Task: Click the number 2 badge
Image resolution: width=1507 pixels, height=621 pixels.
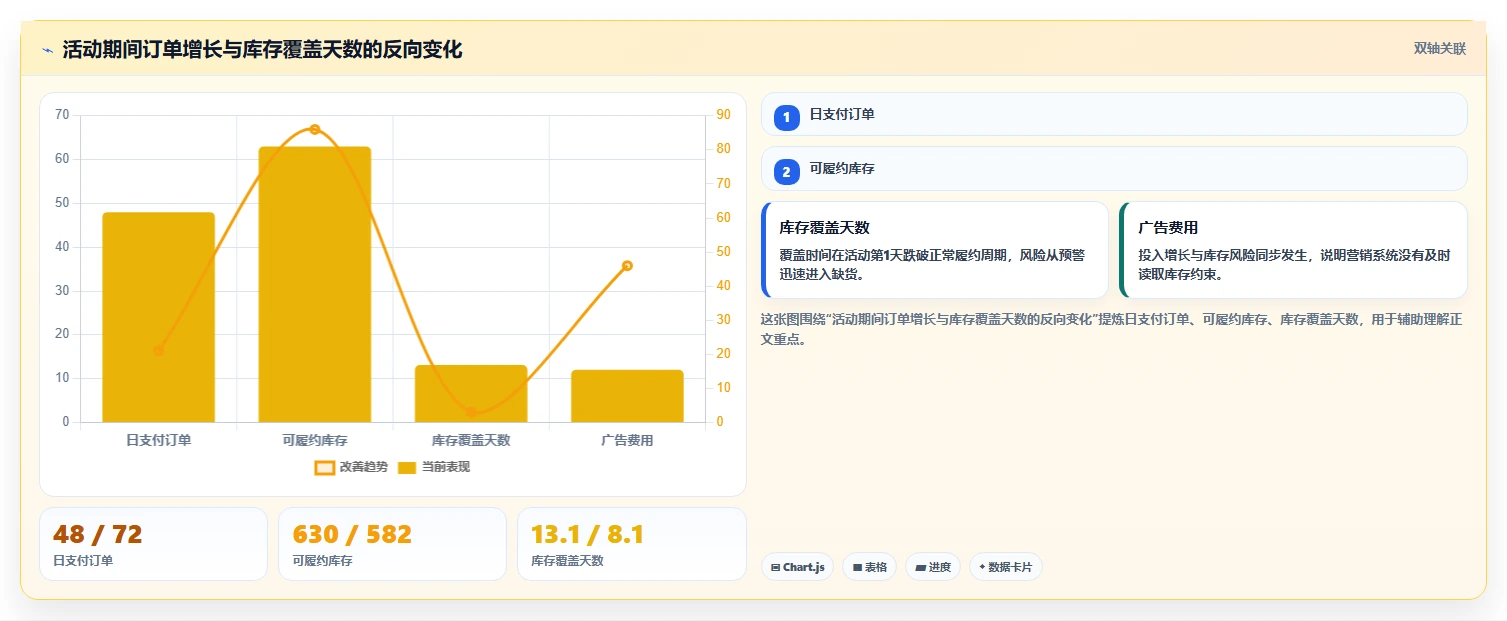Action: point(786,172)
